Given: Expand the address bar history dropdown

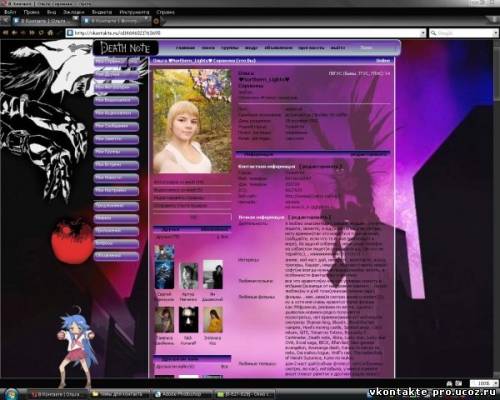Looking at the screenshot, I should click(x=423, y=33).
